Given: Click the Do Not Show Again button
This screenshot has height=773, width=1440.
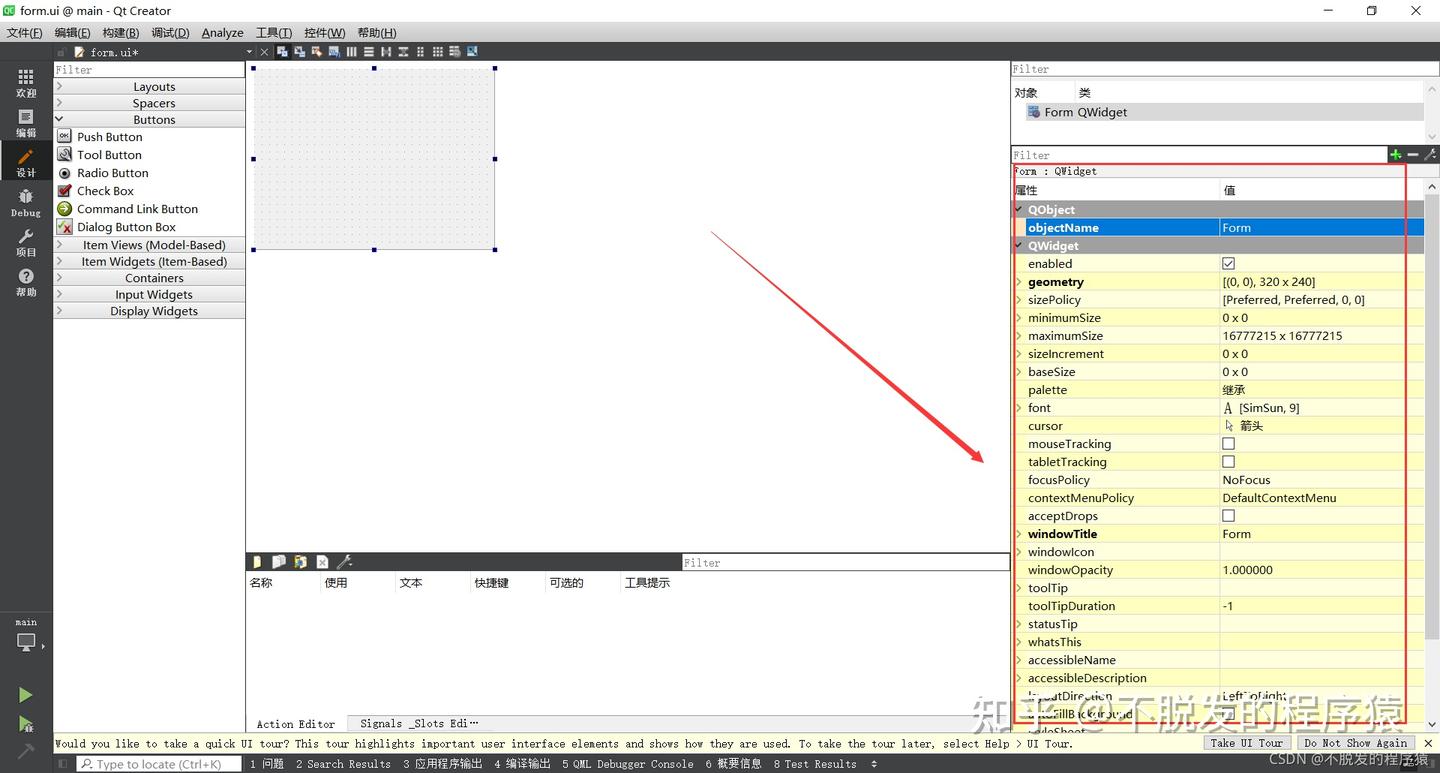Looking at the screenshot, I should (1355, 743).
